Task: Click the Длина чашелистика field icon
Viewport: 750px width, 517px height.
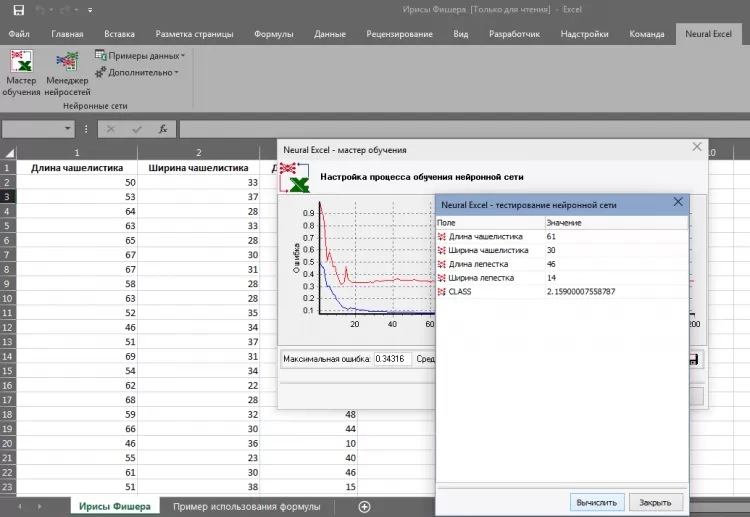Action: (x=442, y=236)
